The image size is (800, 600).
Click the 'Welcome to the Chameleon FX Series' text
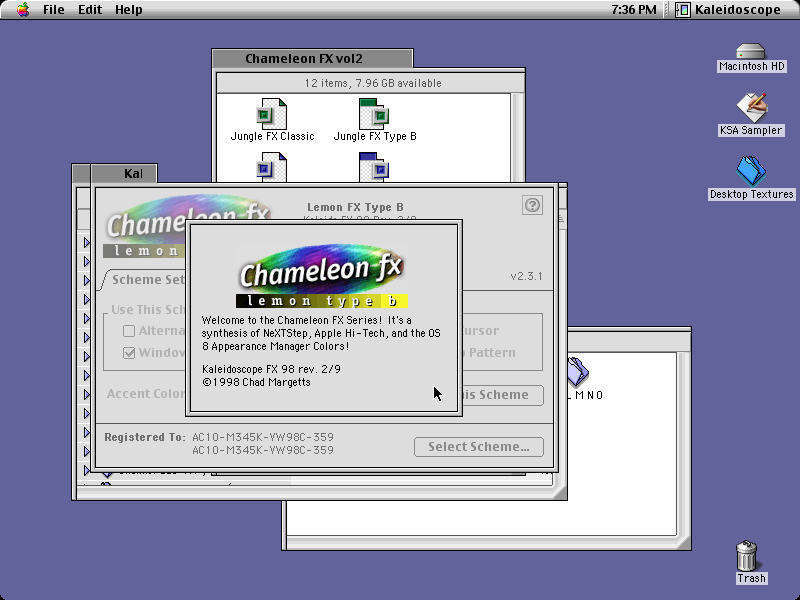tap(321, 333)
